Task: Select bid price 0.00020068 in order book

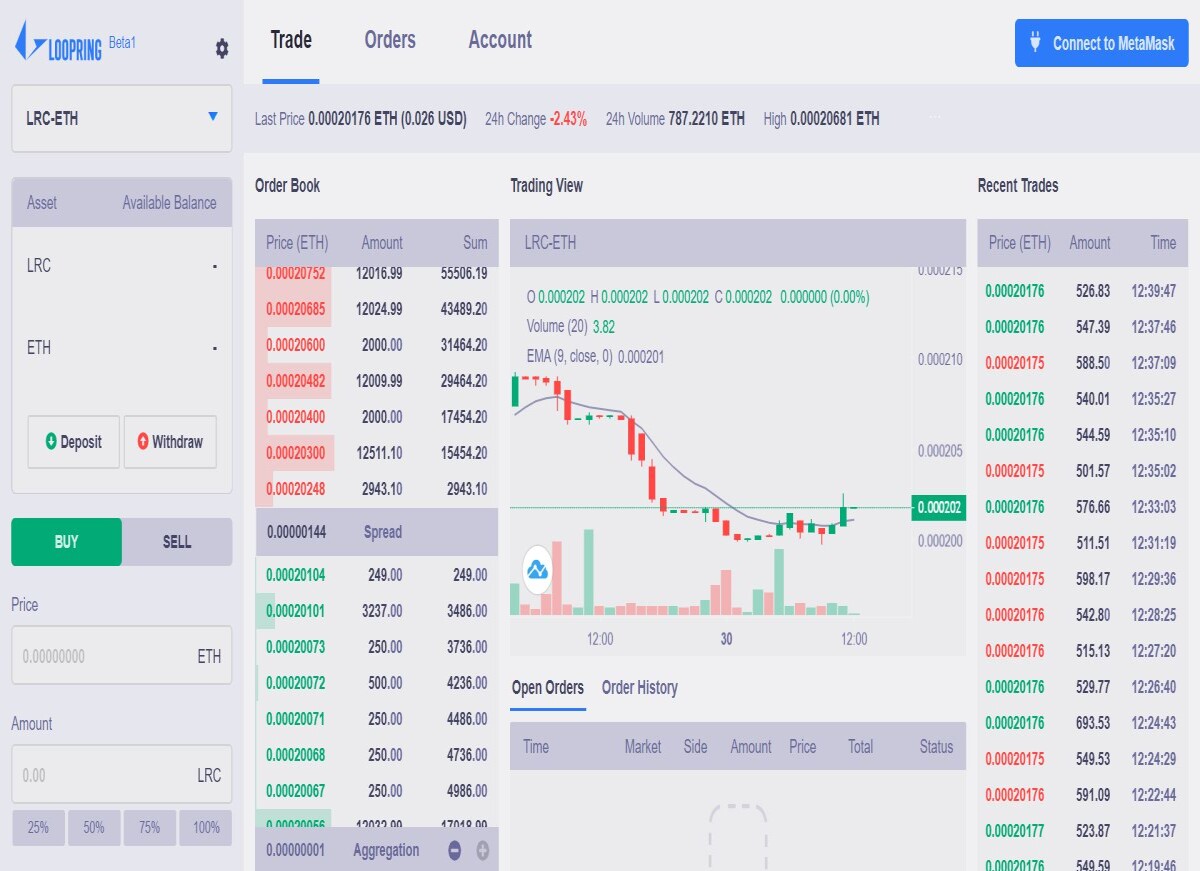Action: pos(296,755)
